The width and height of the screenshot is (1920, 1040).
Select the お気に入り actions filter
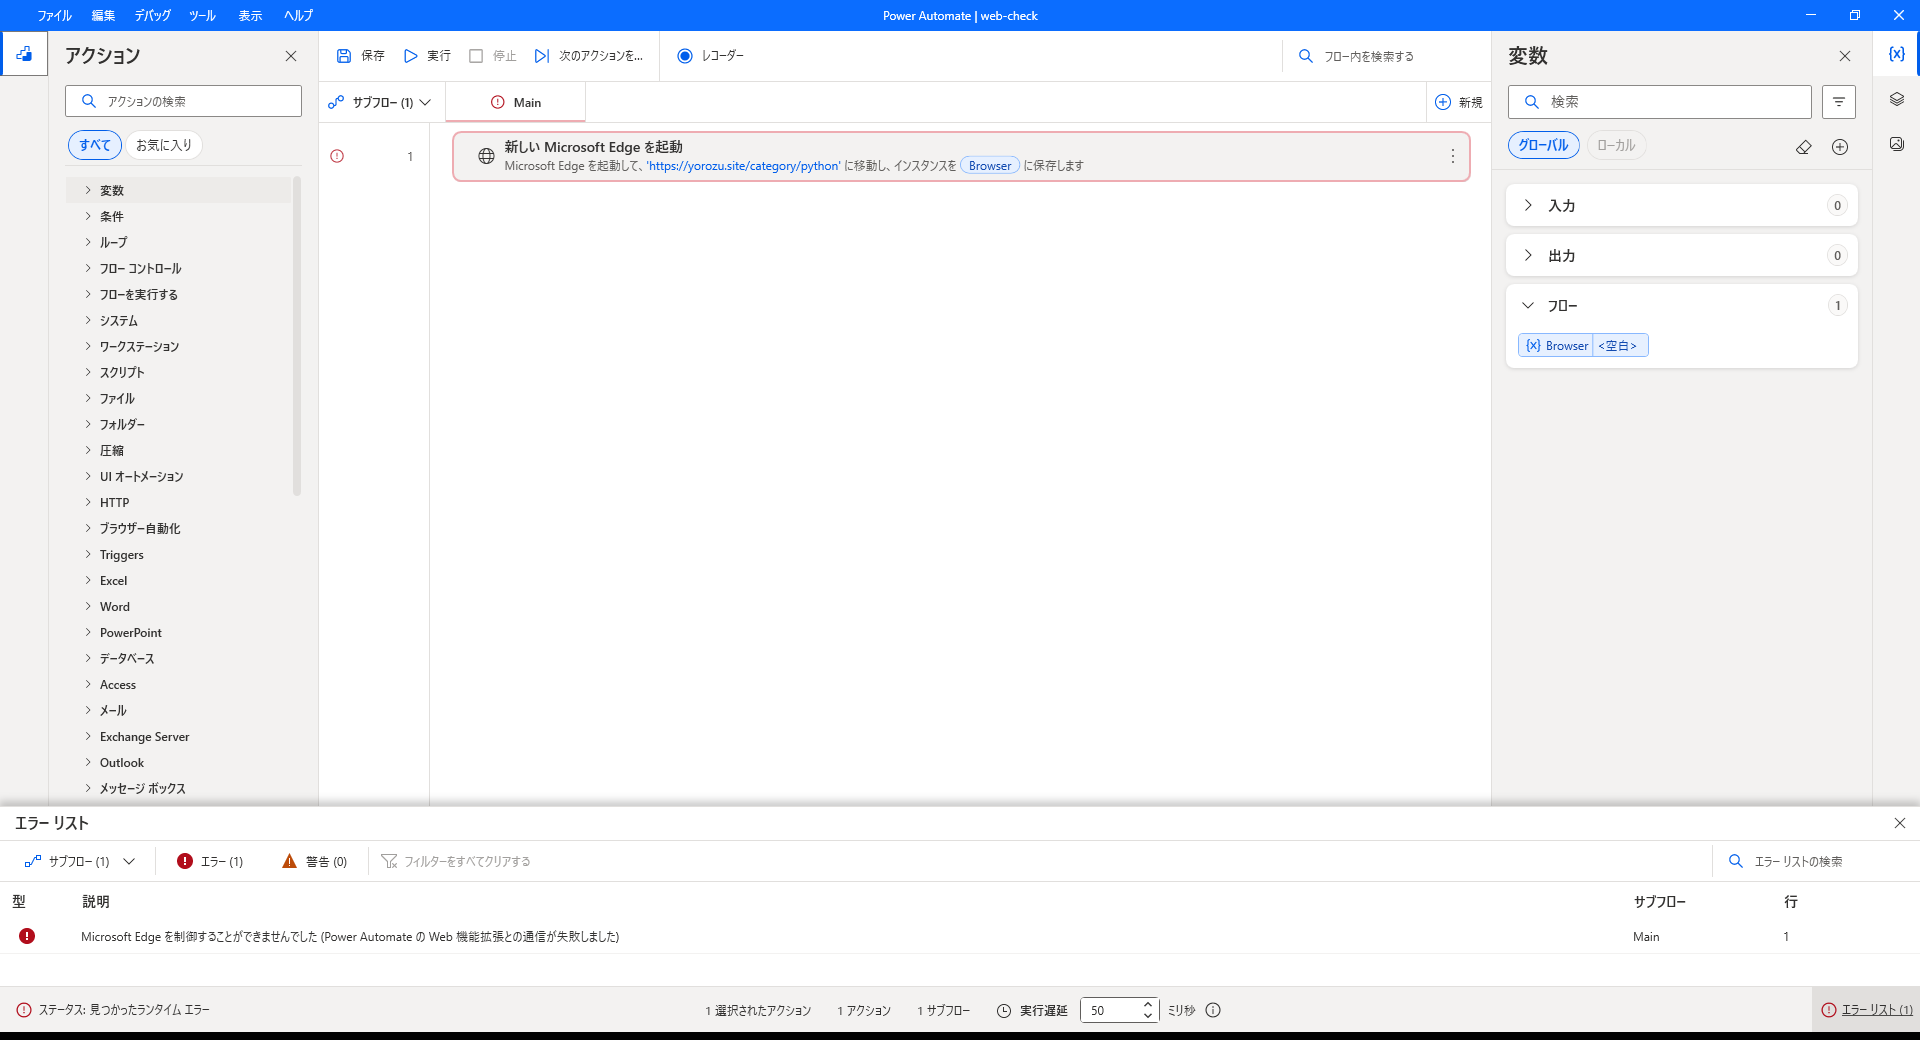coord(164,145)
